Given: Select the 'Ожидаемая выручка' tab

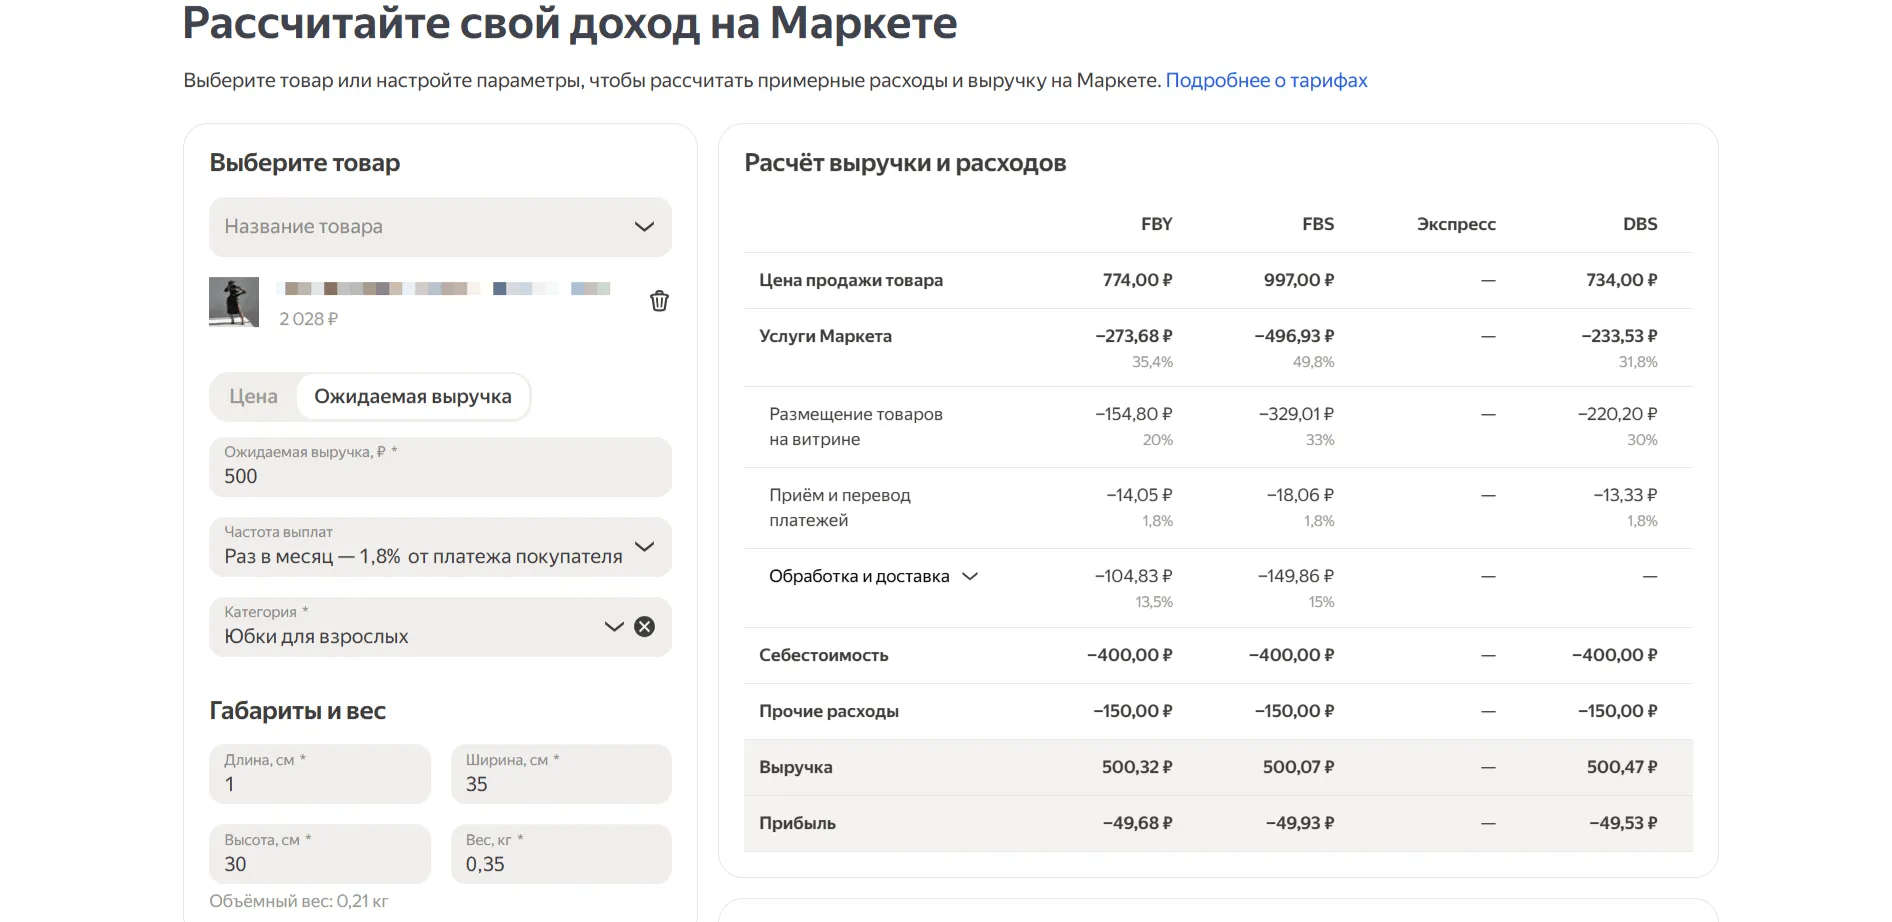Looking at the screenshot, I should click(x=412, y=397).
